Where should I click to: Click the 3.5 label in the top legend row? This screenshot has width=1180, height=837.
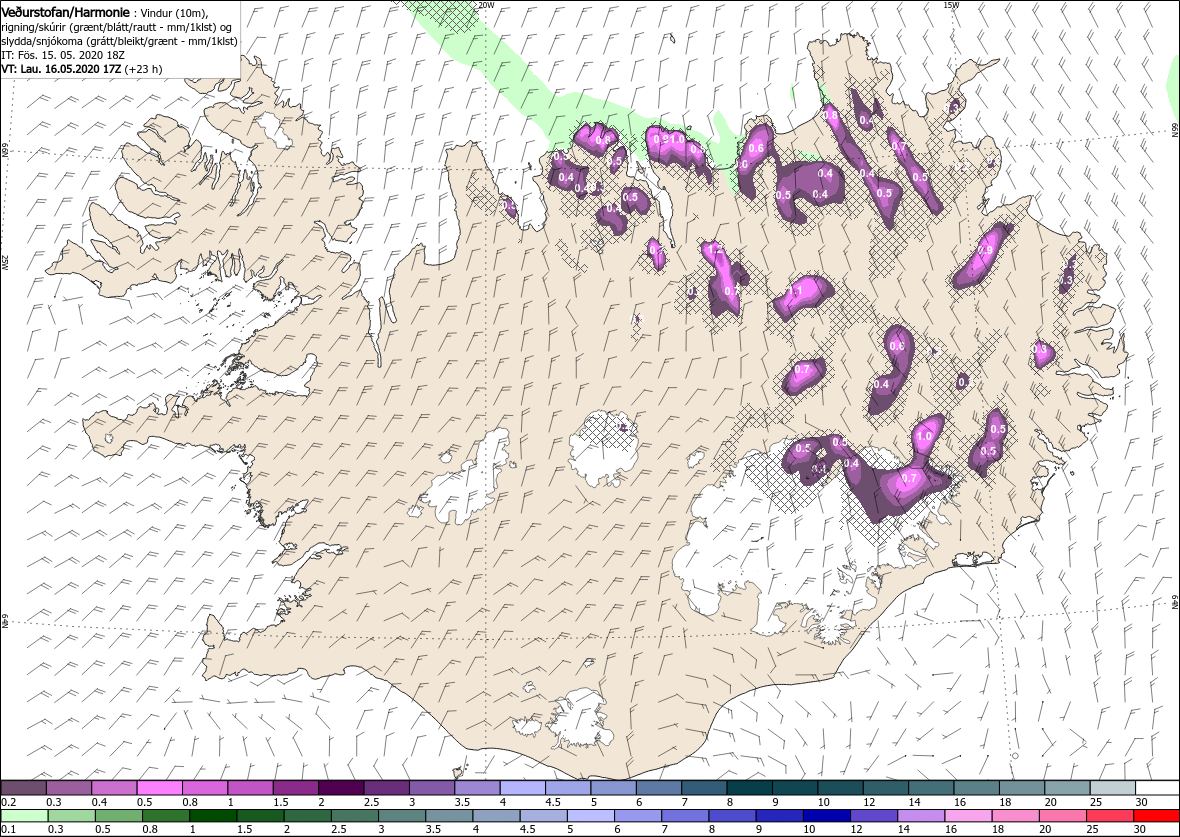click(462, 802)
